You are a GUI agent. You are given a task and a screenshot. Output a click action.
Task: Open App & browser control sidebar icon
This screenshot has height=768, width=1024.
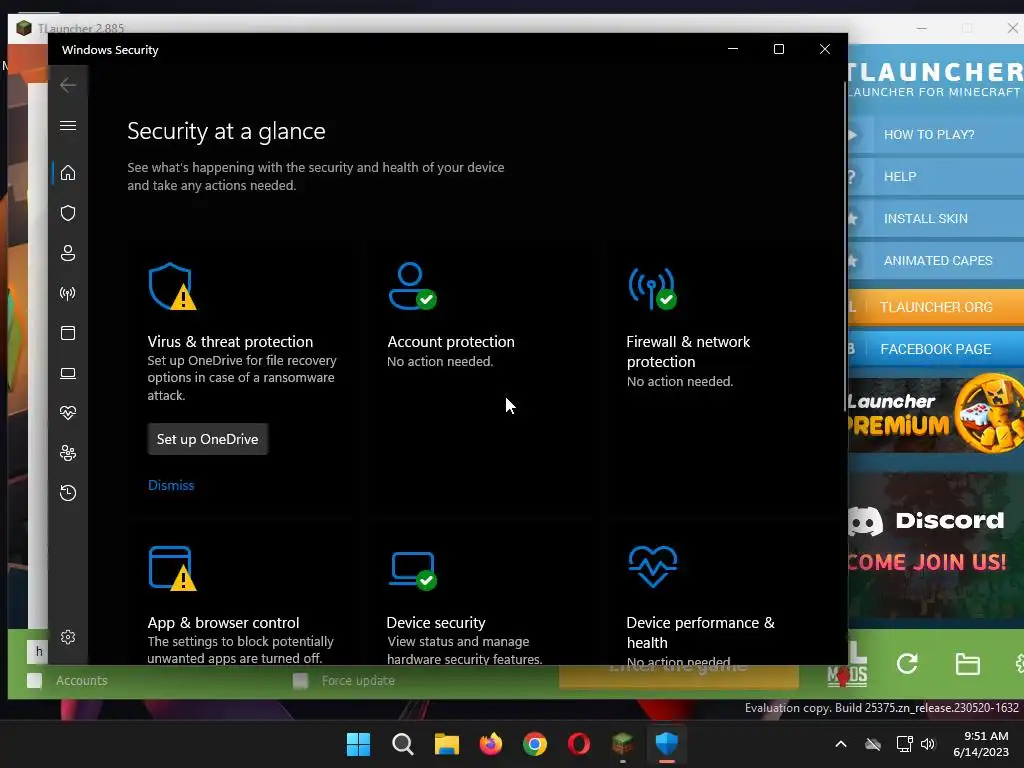click(68, 333)
